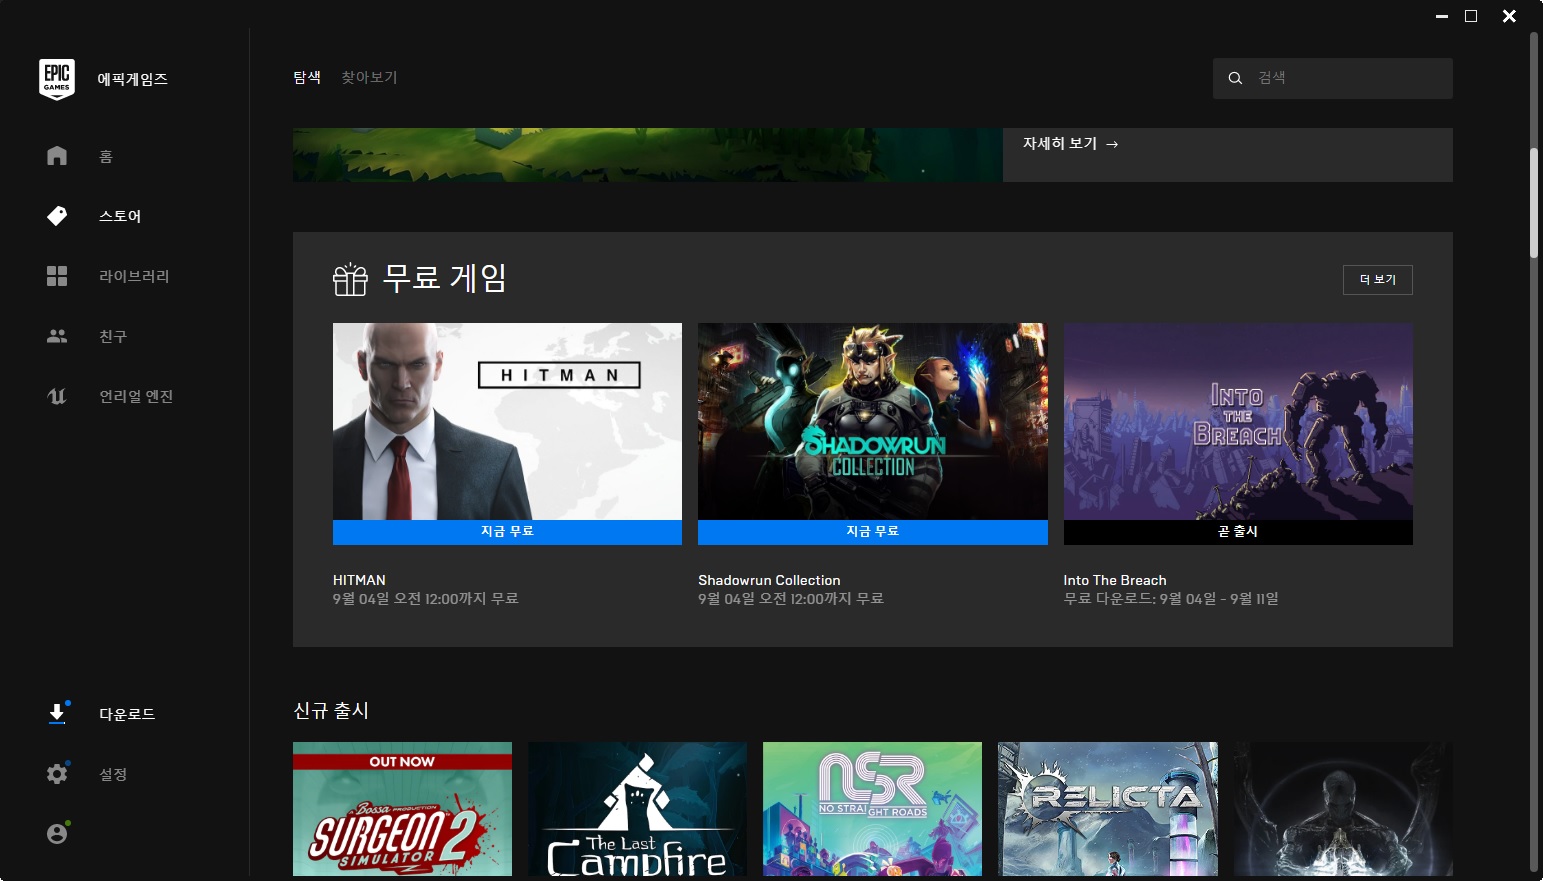
Task: Click the vertical scrollbar thumb
Action: (1534, 203)
